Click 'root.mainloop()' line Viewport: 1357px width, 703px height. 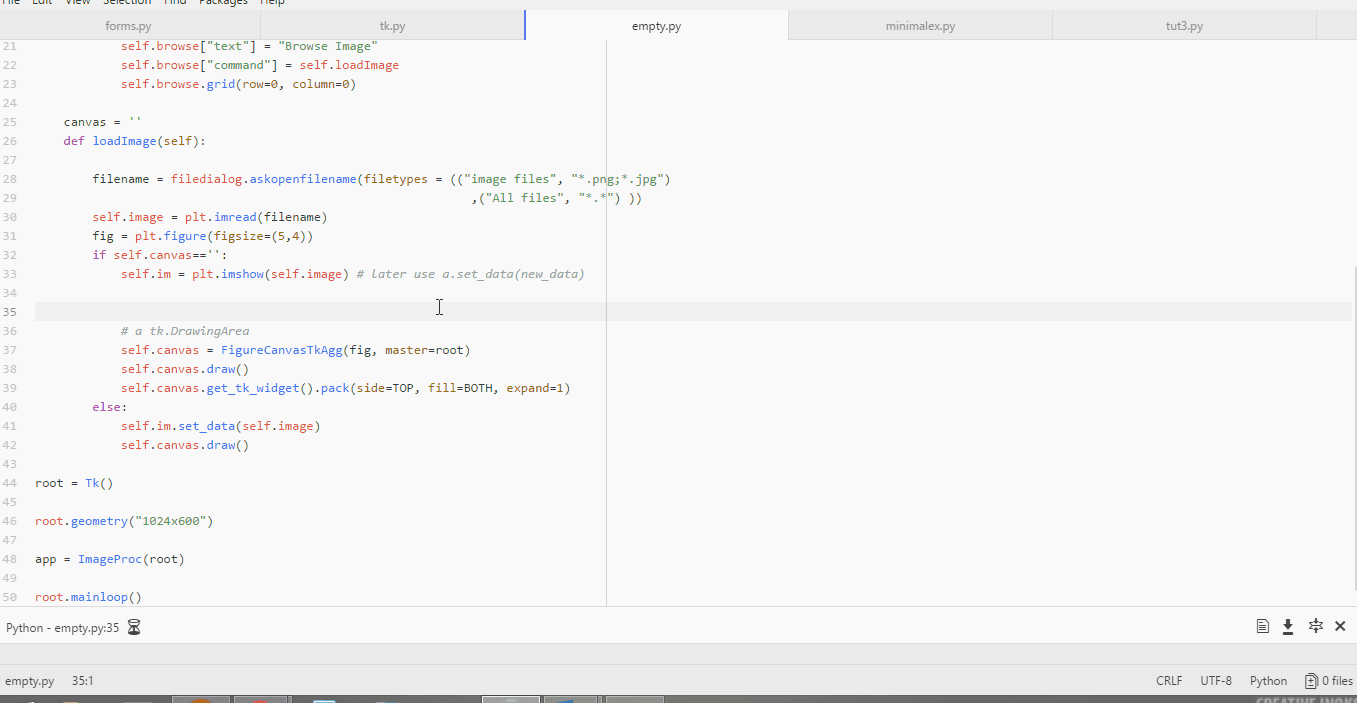pos(89,597)
